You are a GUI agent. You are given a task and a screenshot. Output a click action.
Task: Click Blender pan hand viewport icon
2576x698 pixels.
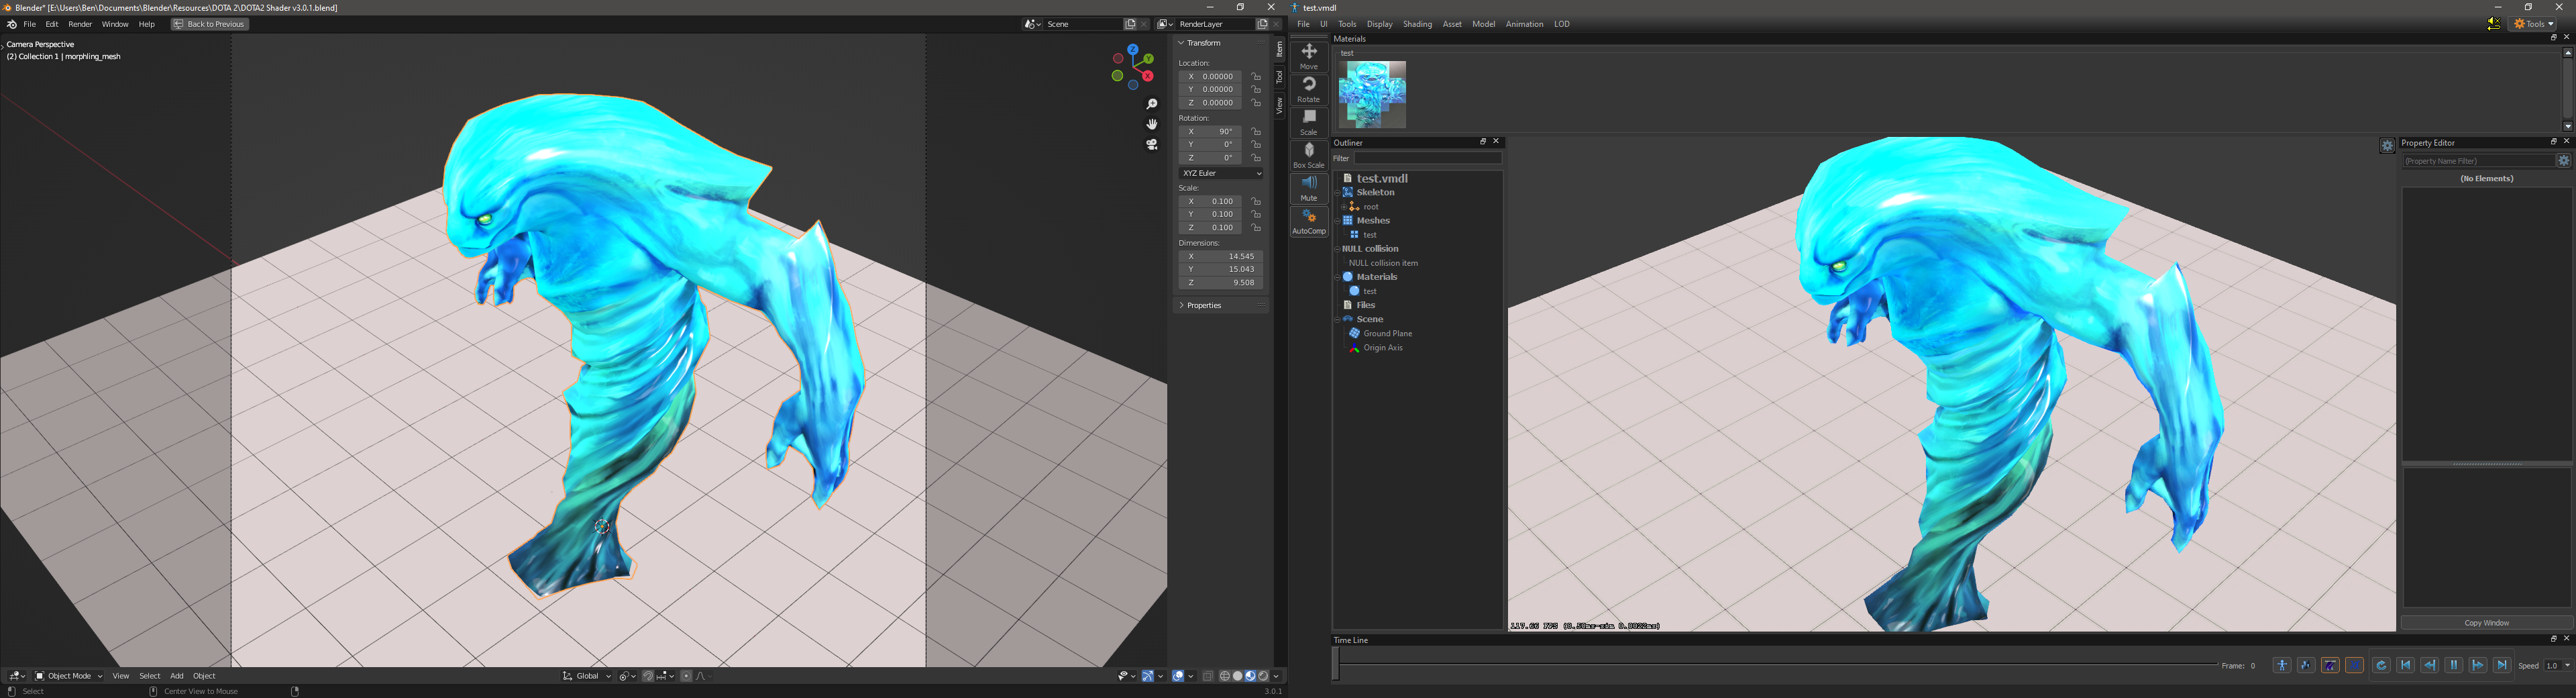(x=1152, y=124)
